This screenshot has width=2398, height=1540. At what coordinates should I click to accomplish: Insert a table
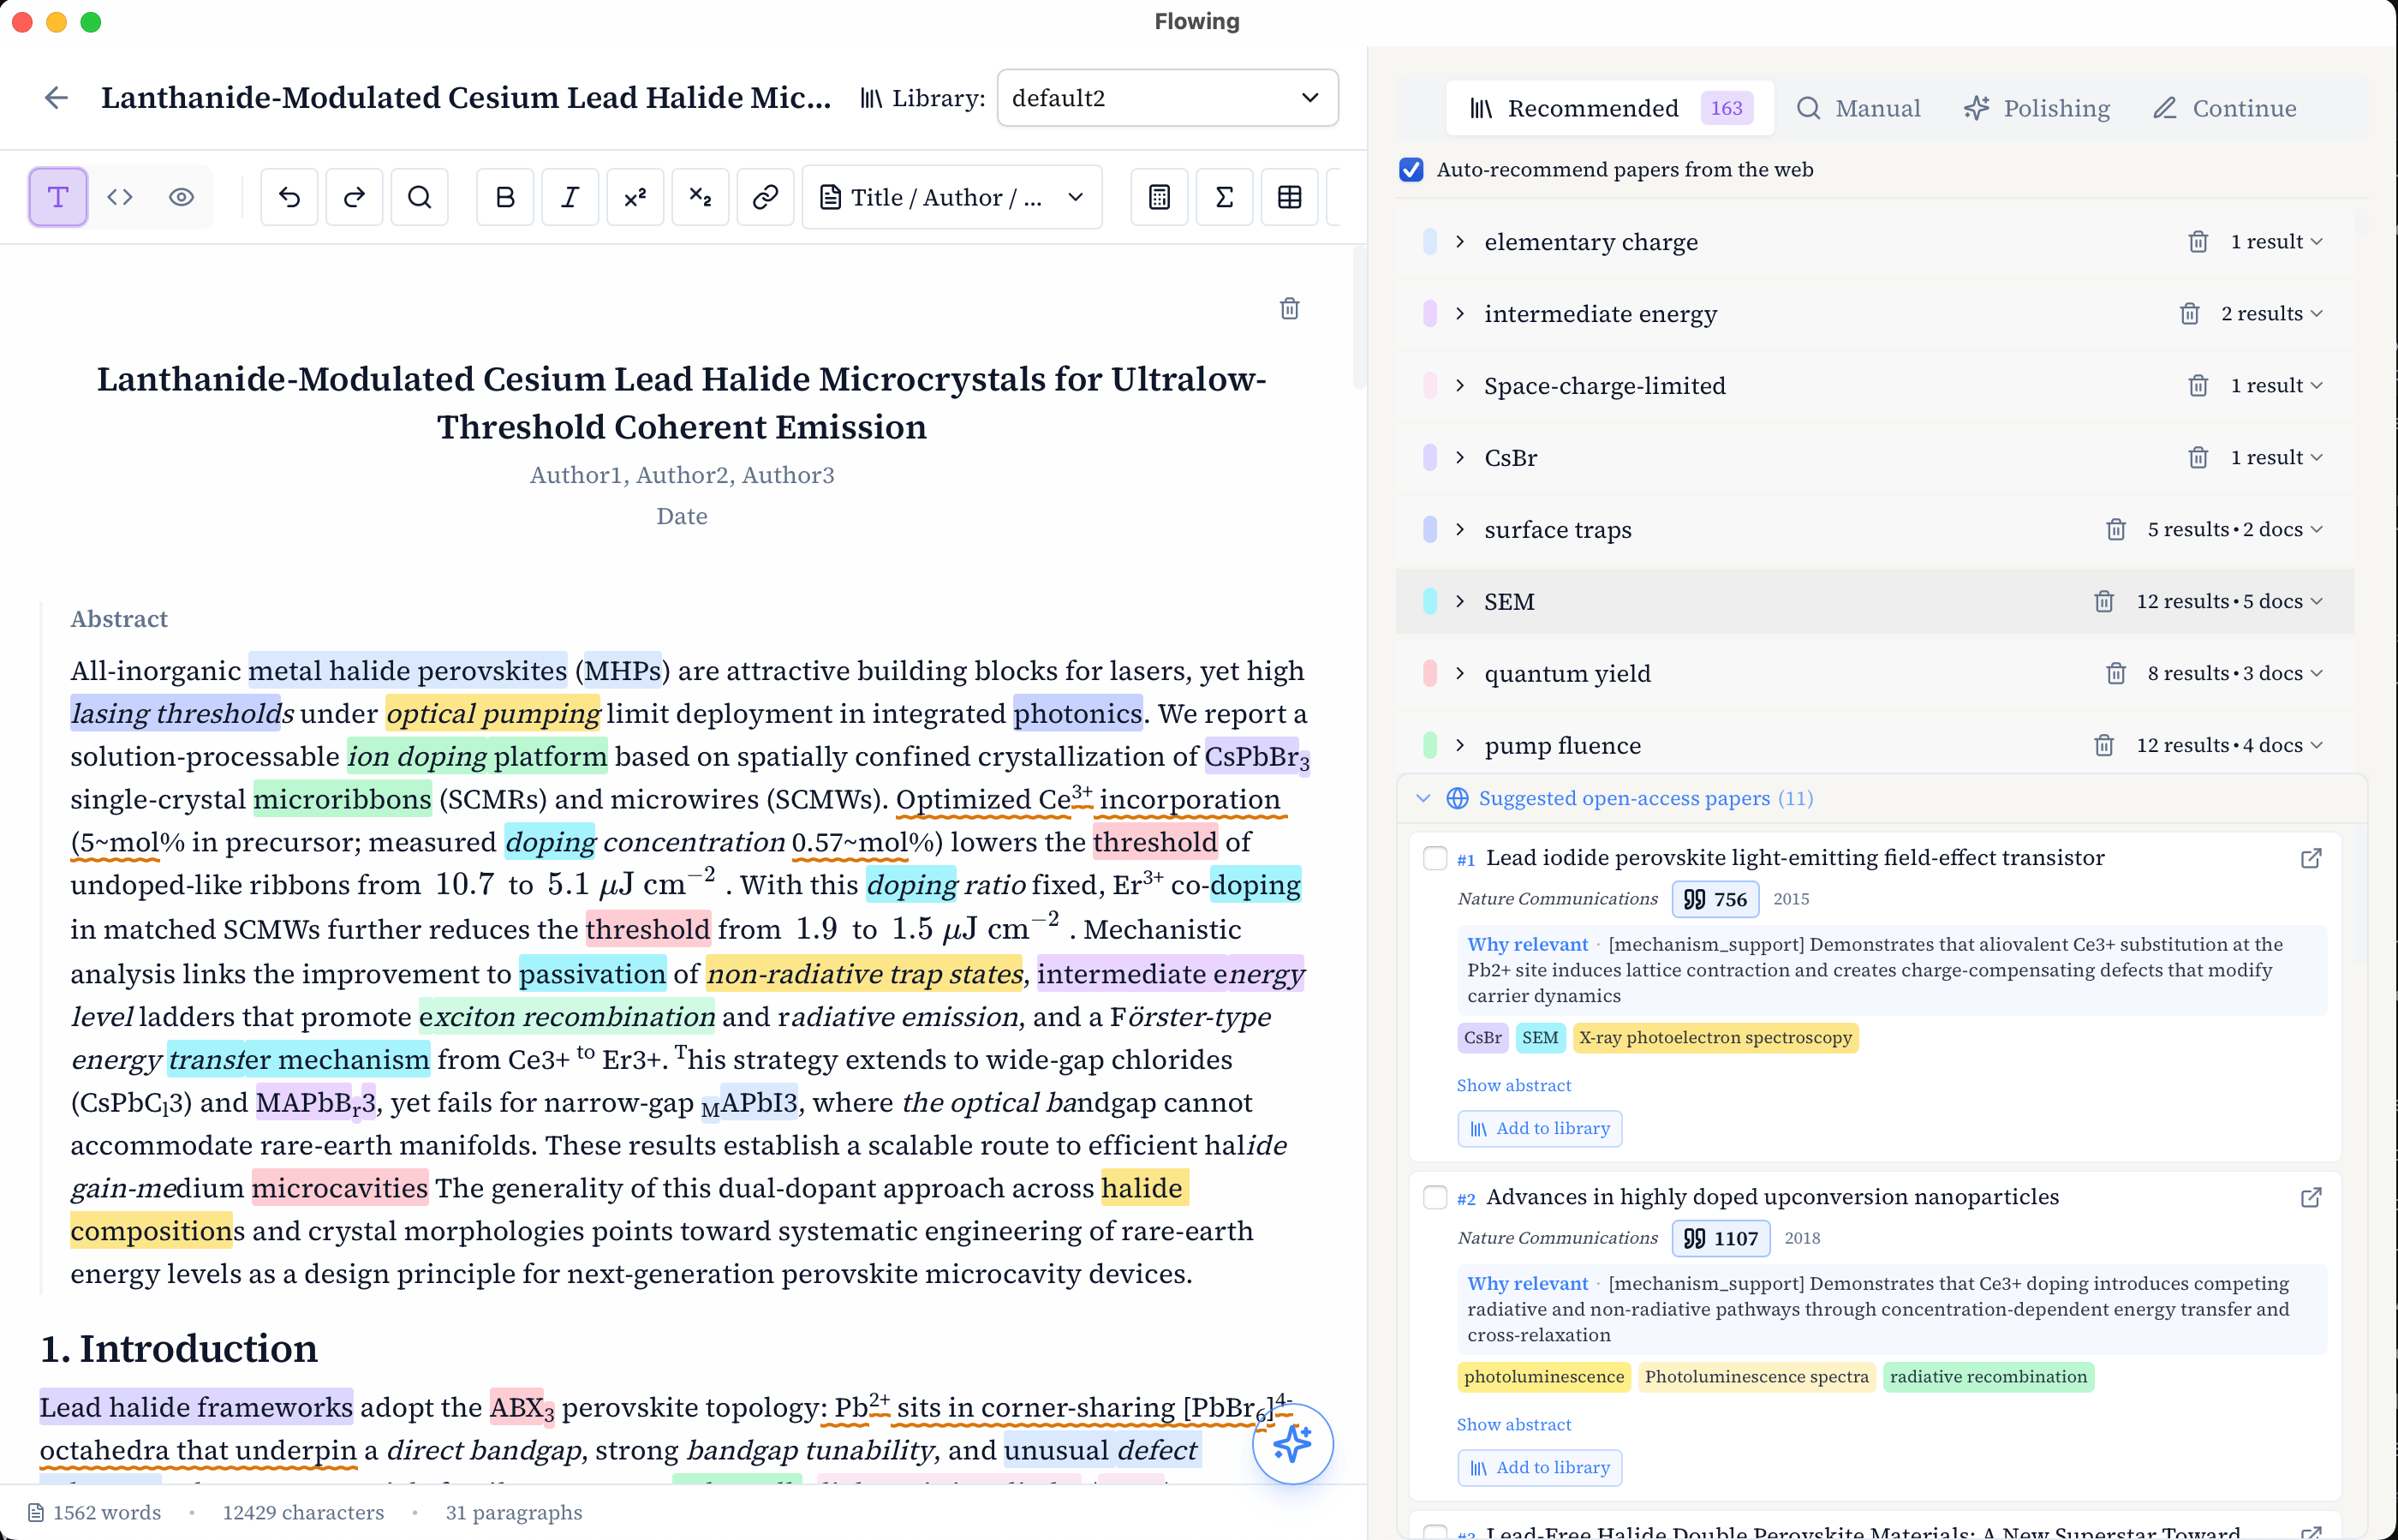1289,197
